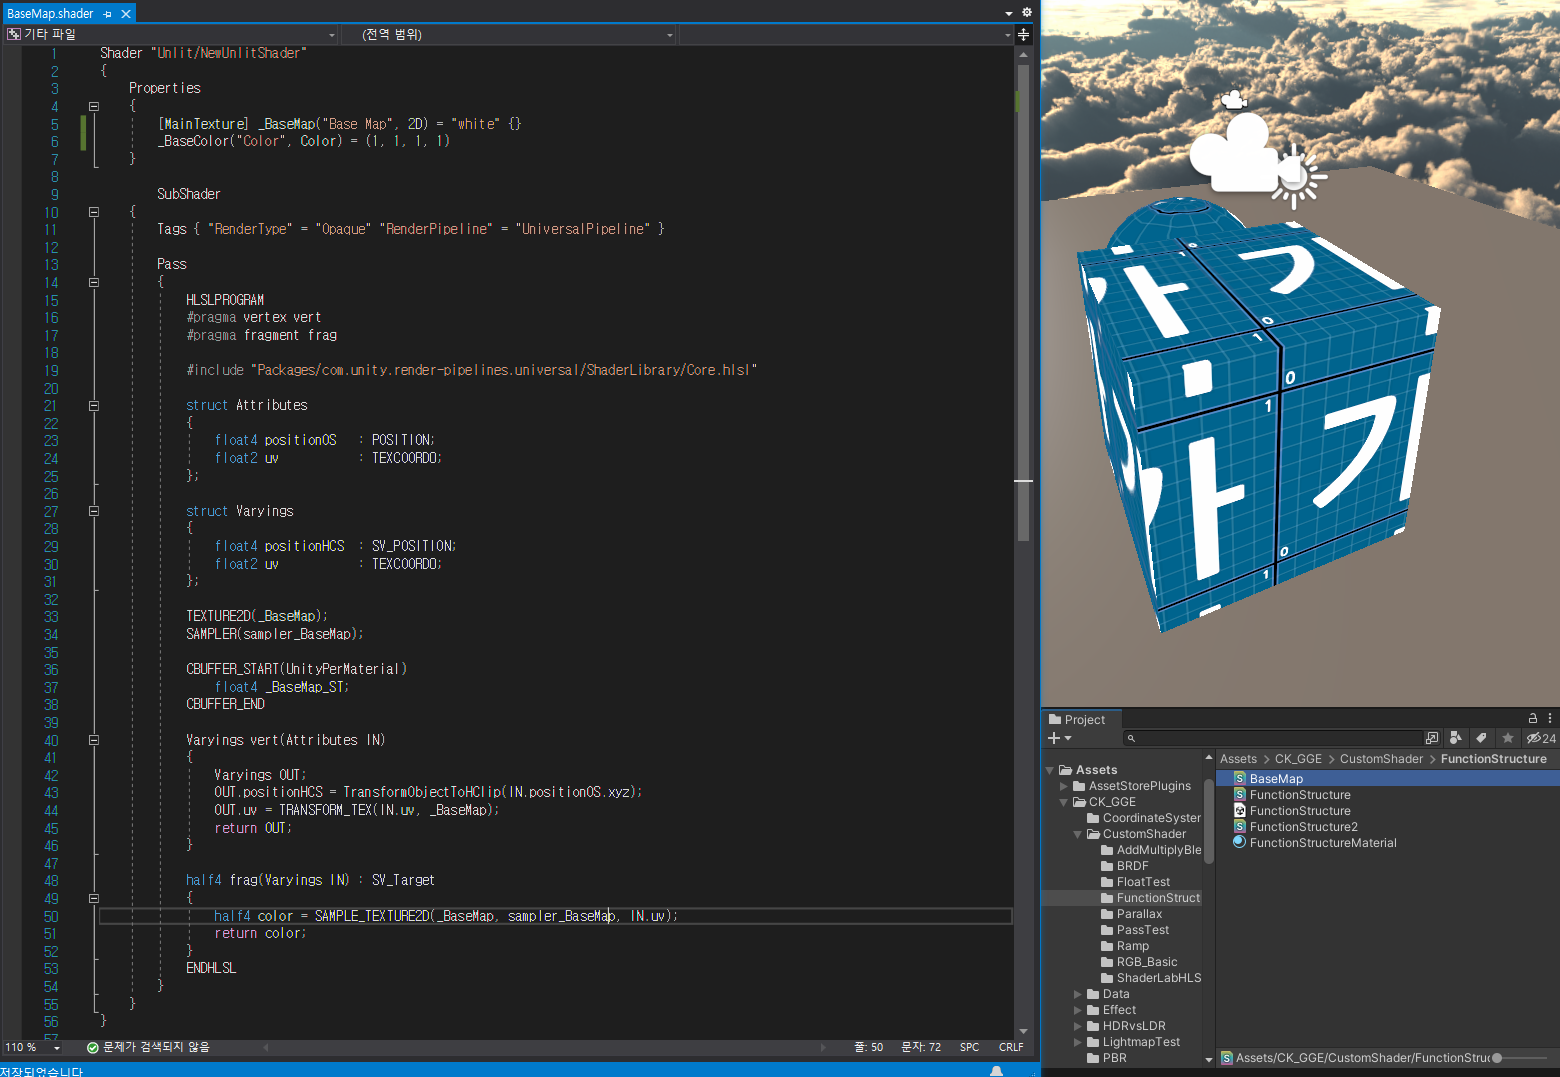Select the directional light sun gizmo
1560x1077 pixels.
point(1296,177)
